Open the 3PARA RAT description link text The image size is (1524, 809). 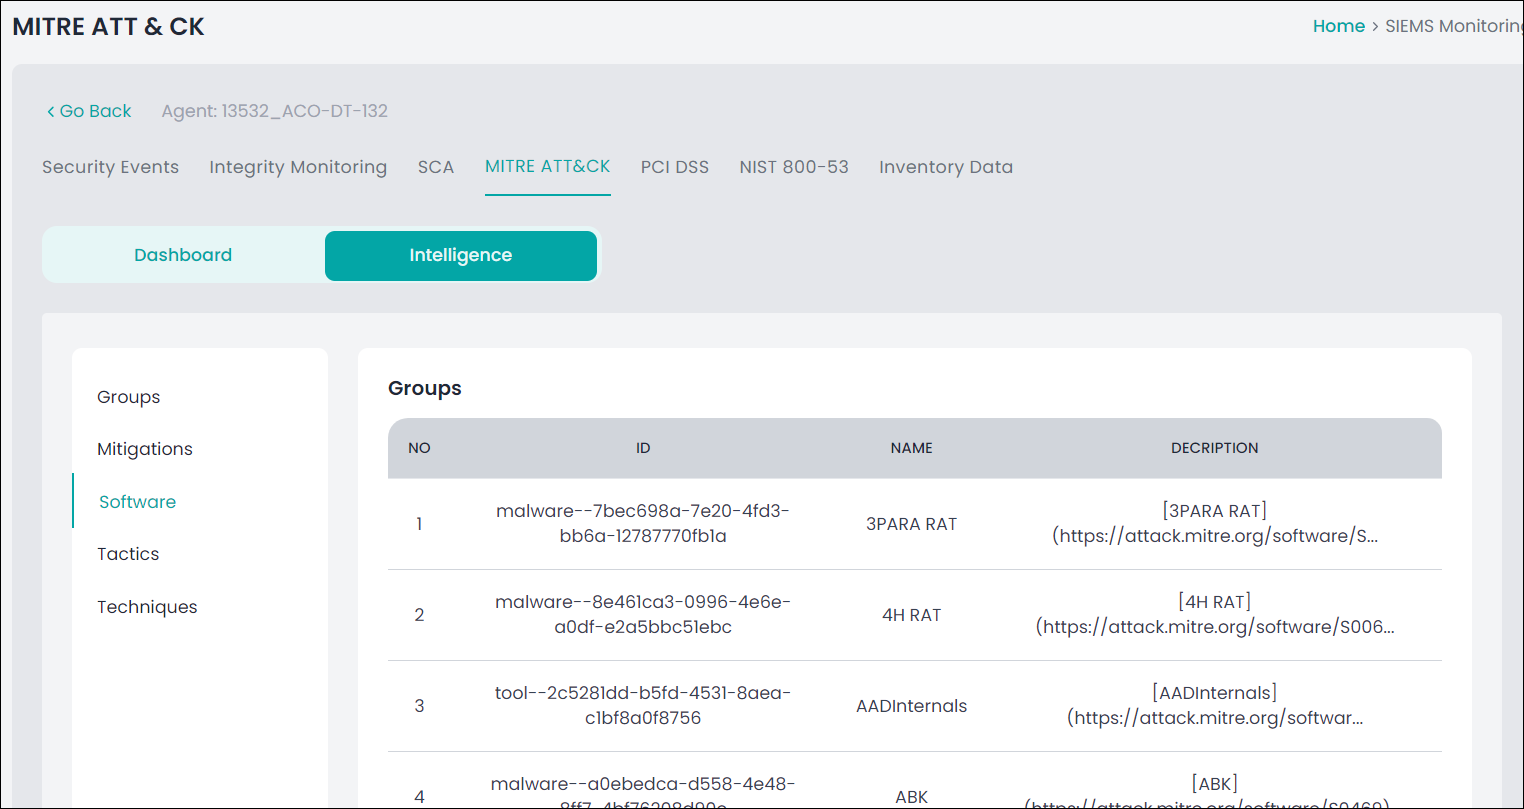(x=1215, y=524)
